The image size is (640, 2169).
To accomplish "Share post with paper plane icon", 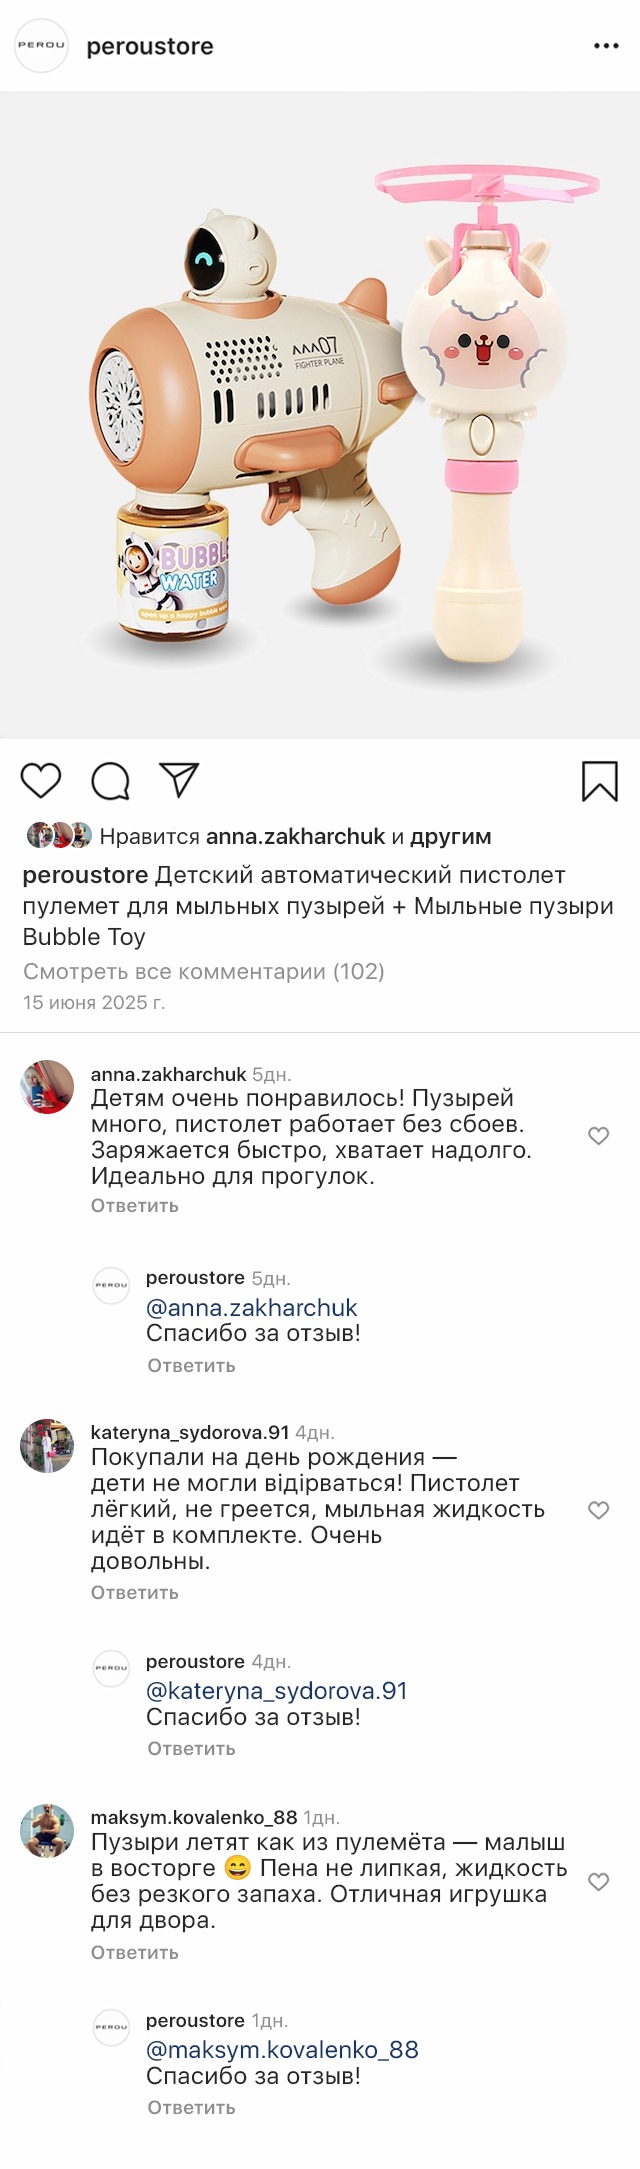I will [x=180, y=780].
